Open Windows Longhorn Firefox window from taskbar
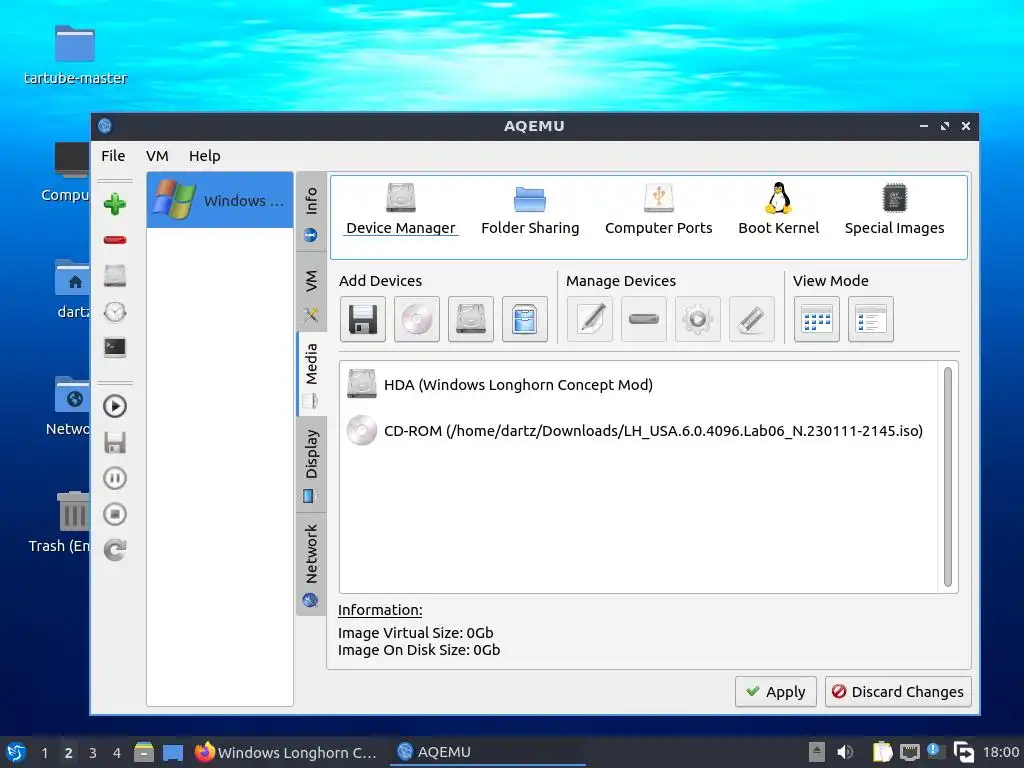1024x768 pixels. (x=286, y=752)
